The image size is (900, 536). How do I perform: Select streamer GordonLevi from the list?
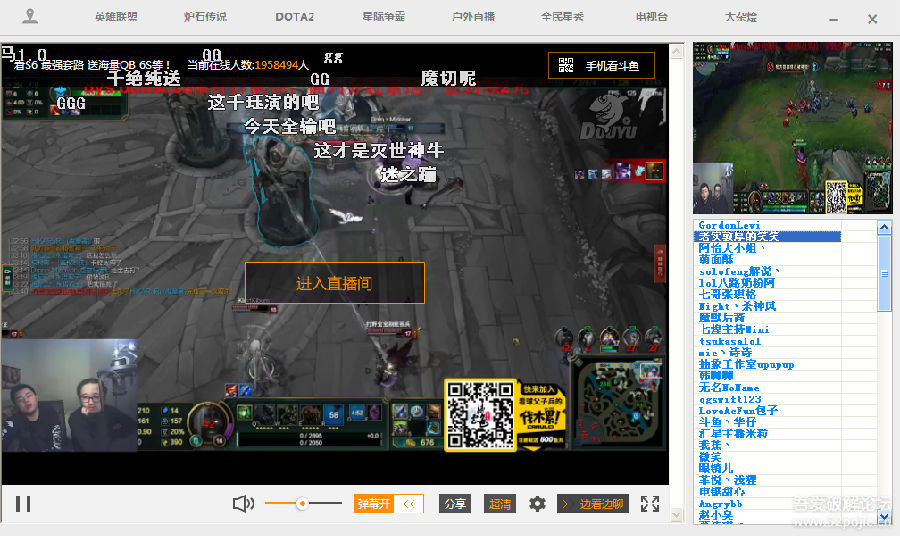(x=729, y=226)
